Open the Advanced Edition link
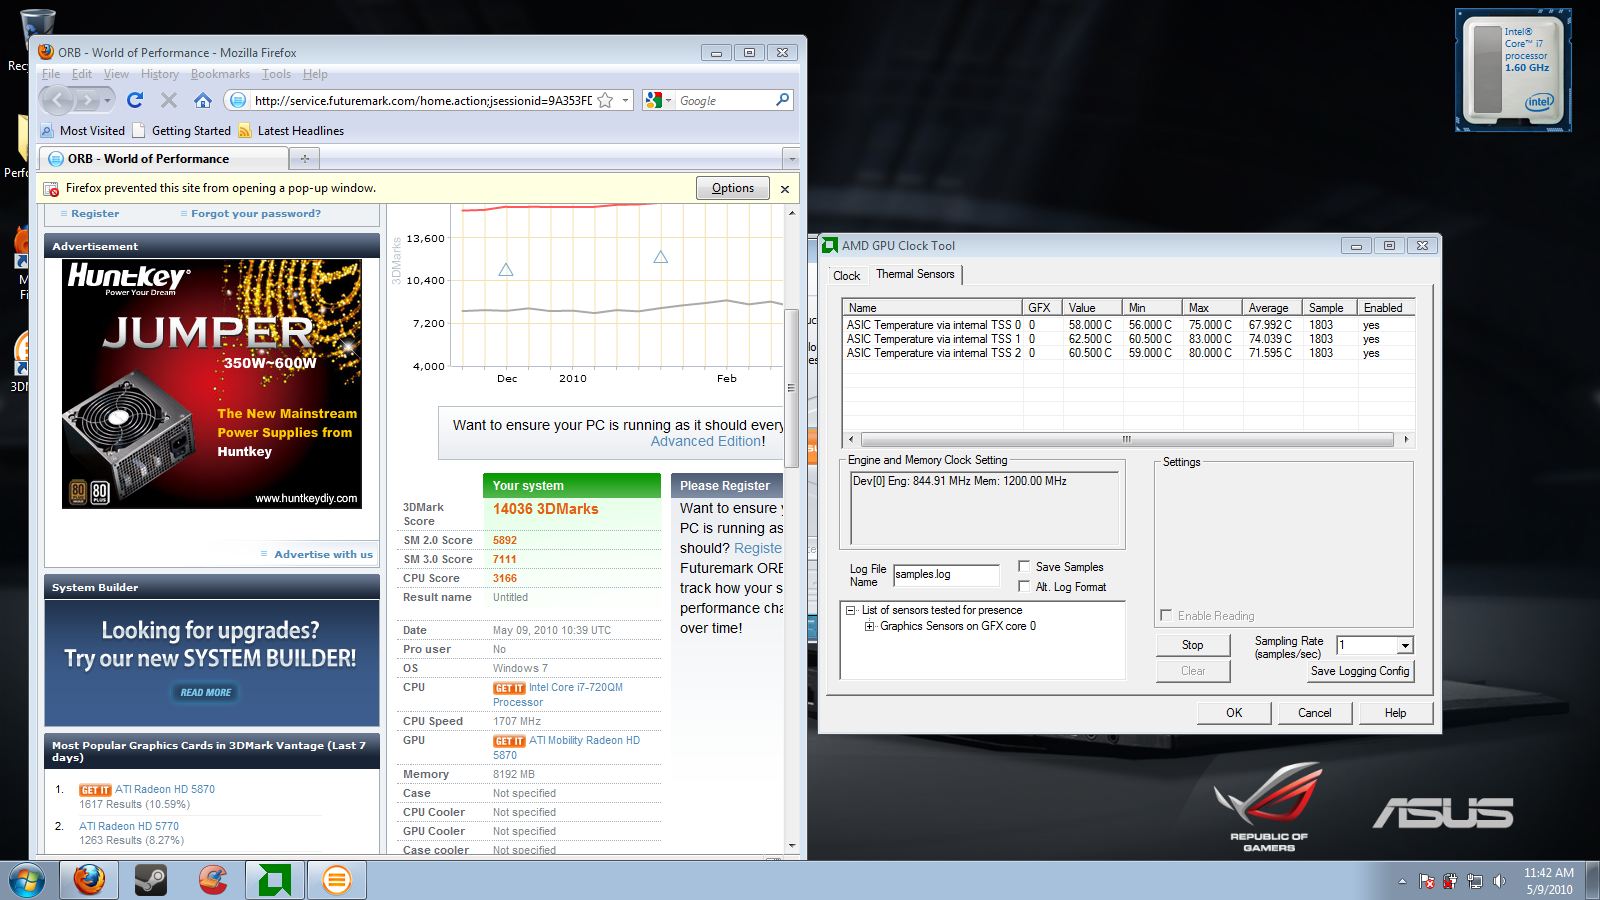1600x900 pixels. [x=706, y=441]
